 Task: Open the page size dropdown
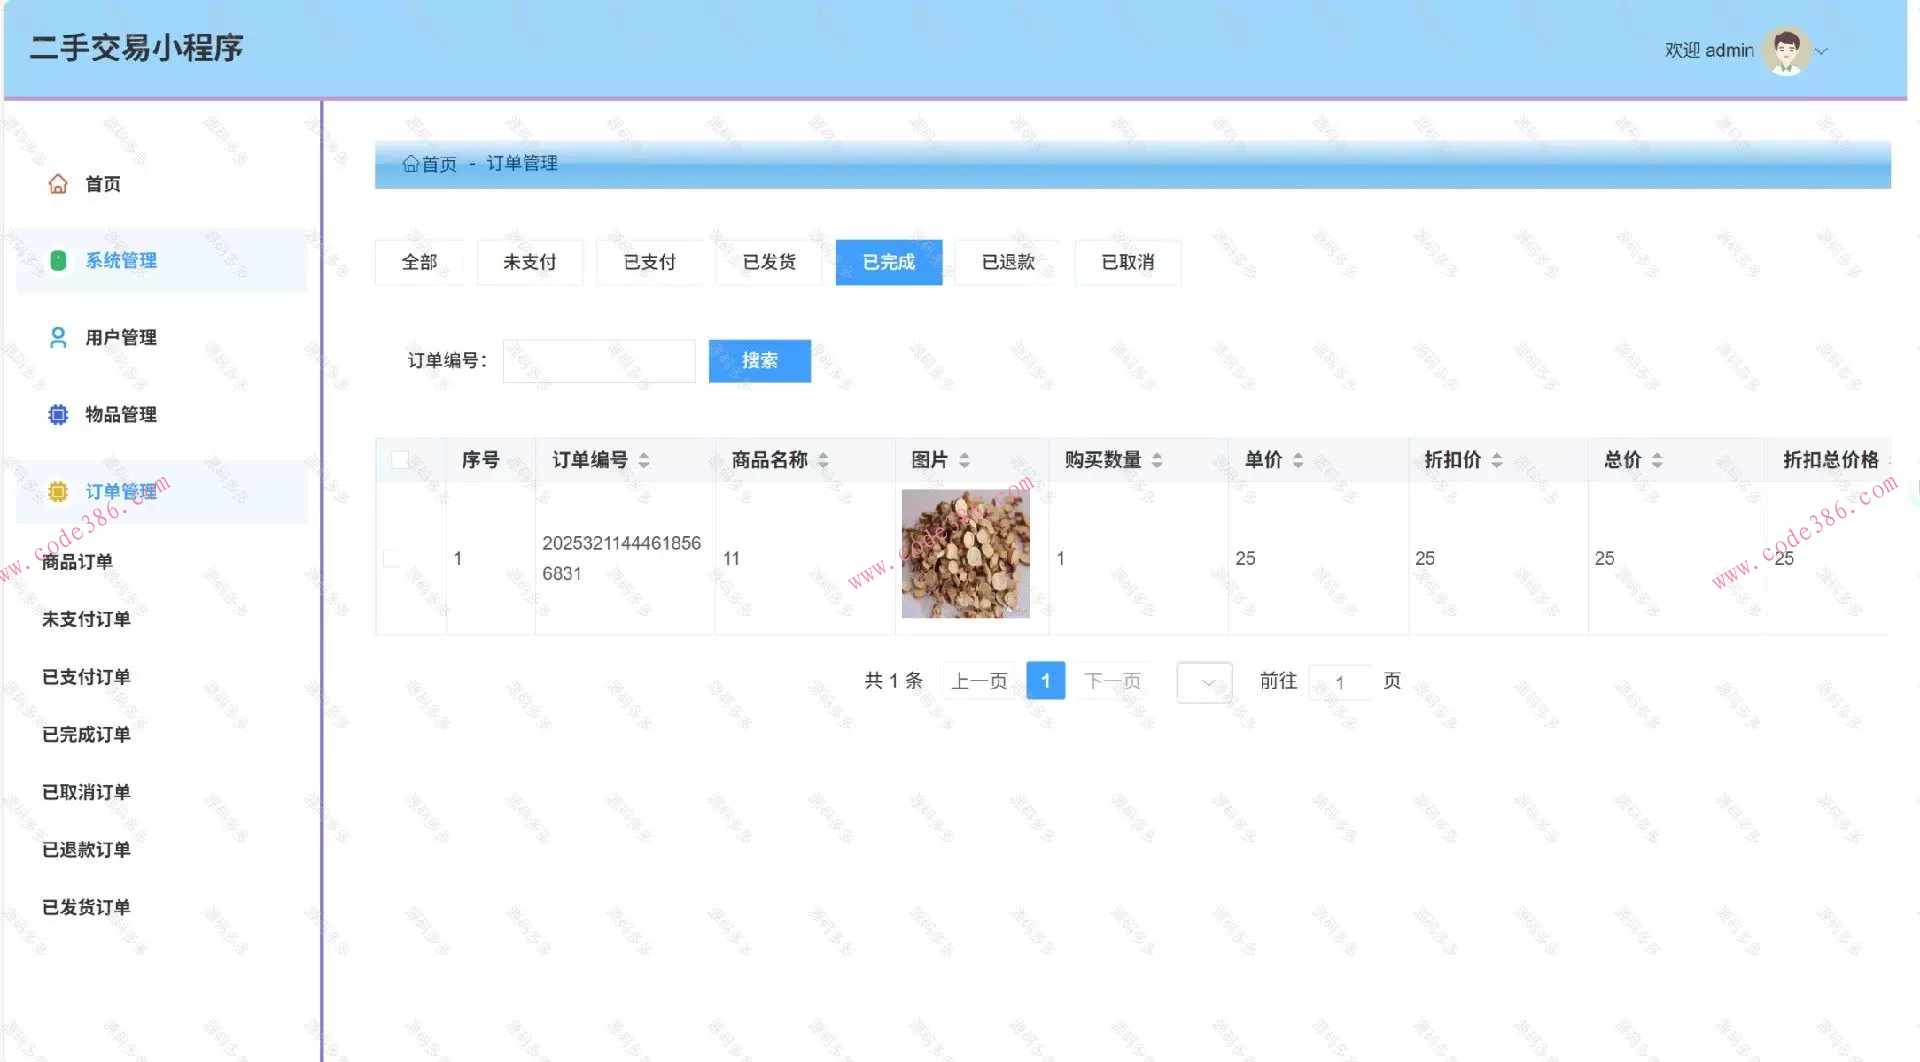pyautogui.click(x=1203, y=681)
